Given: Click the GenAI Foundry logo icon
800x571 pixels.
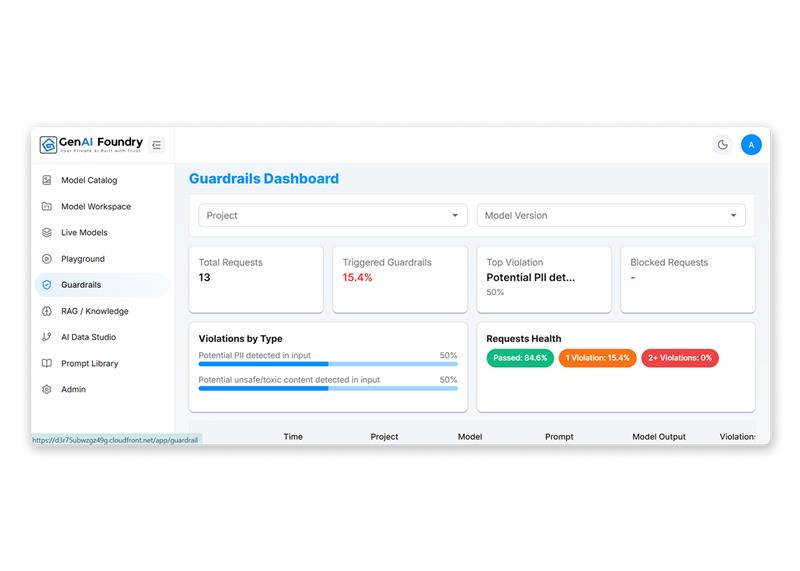Looking at the screenshot, I should [48, 145].
